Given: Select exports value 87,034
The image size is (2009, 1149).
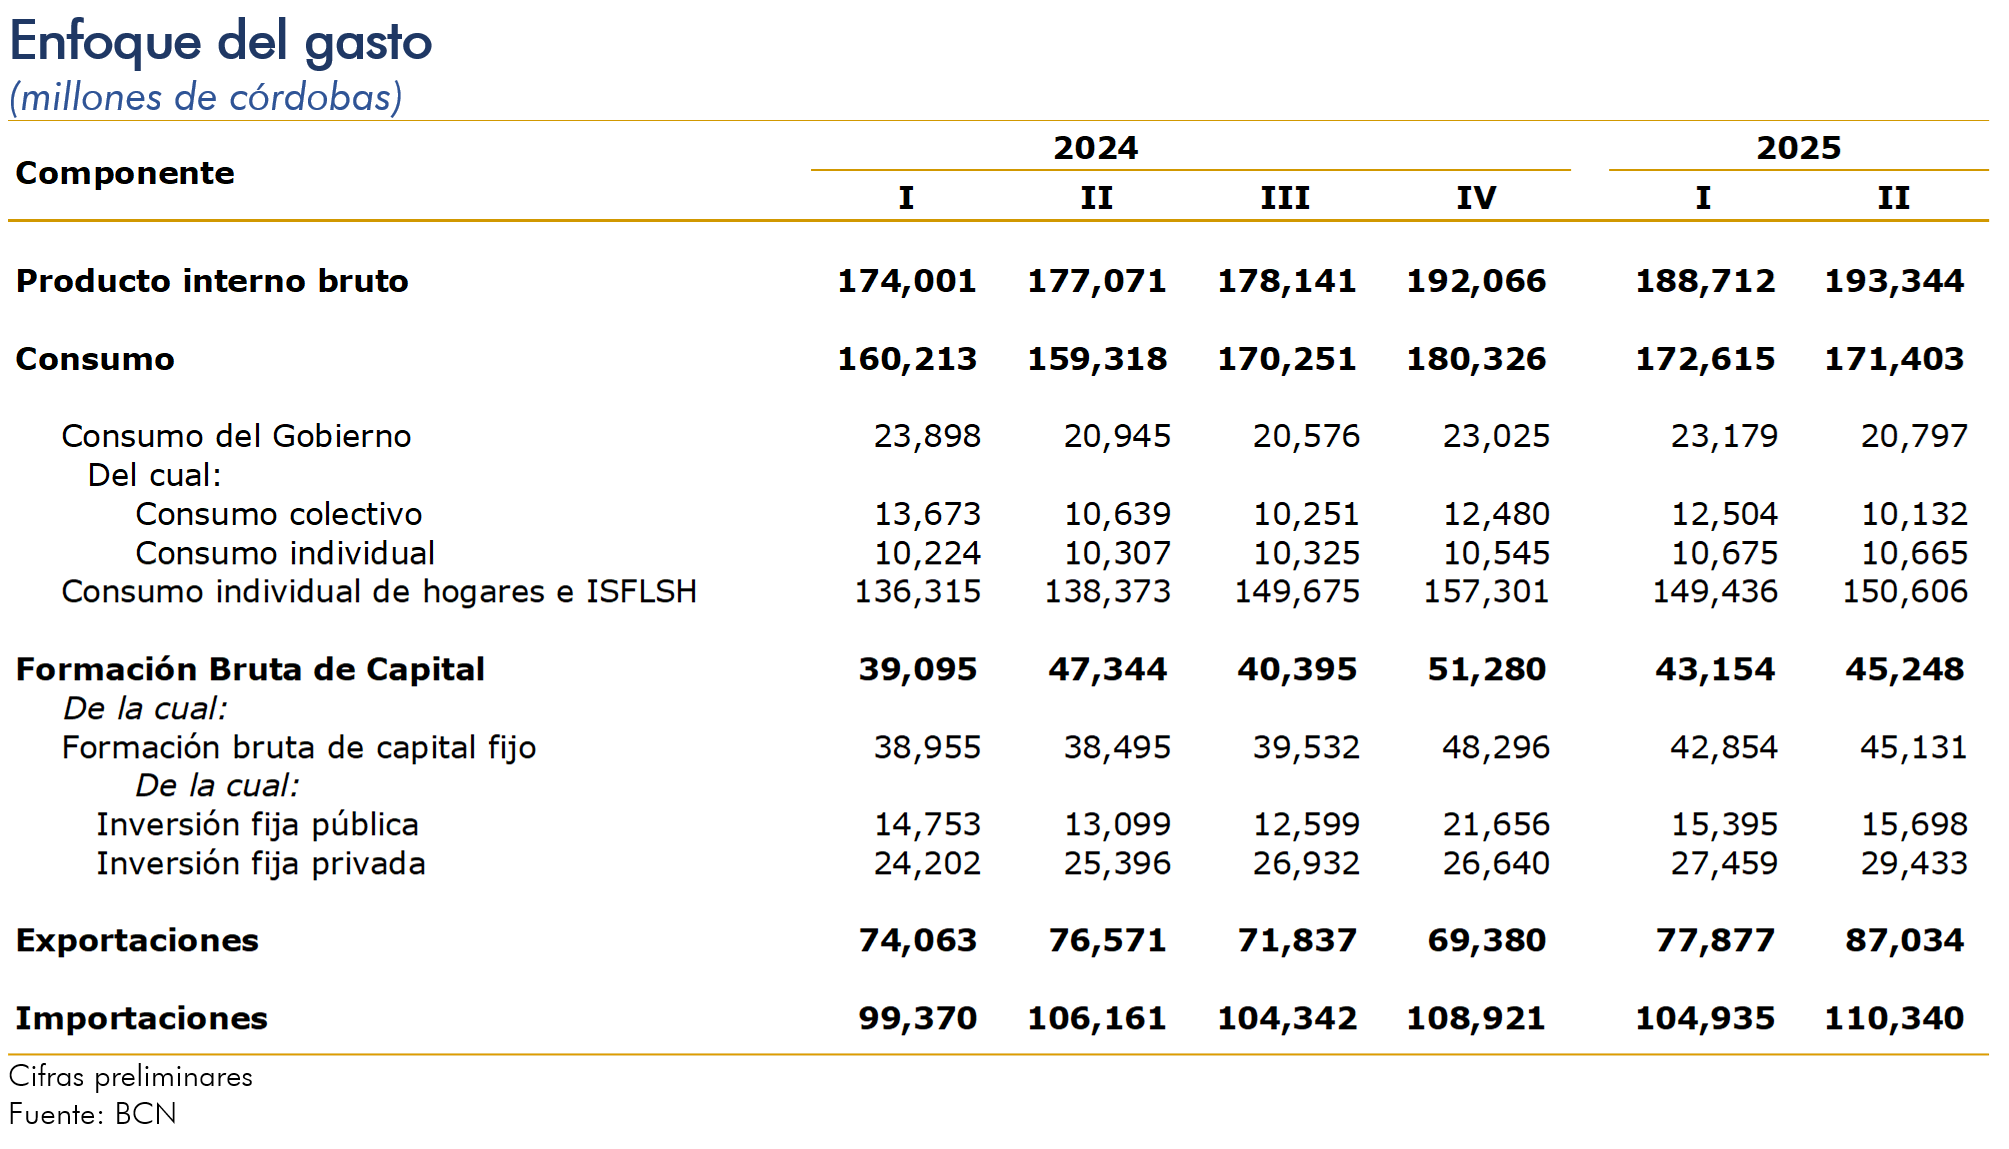Looking at the screenshot, I should point(1904,941).
